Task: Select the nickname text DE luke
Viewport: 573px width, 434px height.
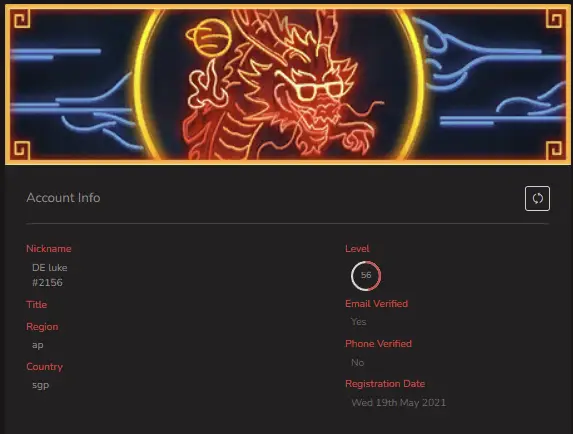Action: click(50, 268)
